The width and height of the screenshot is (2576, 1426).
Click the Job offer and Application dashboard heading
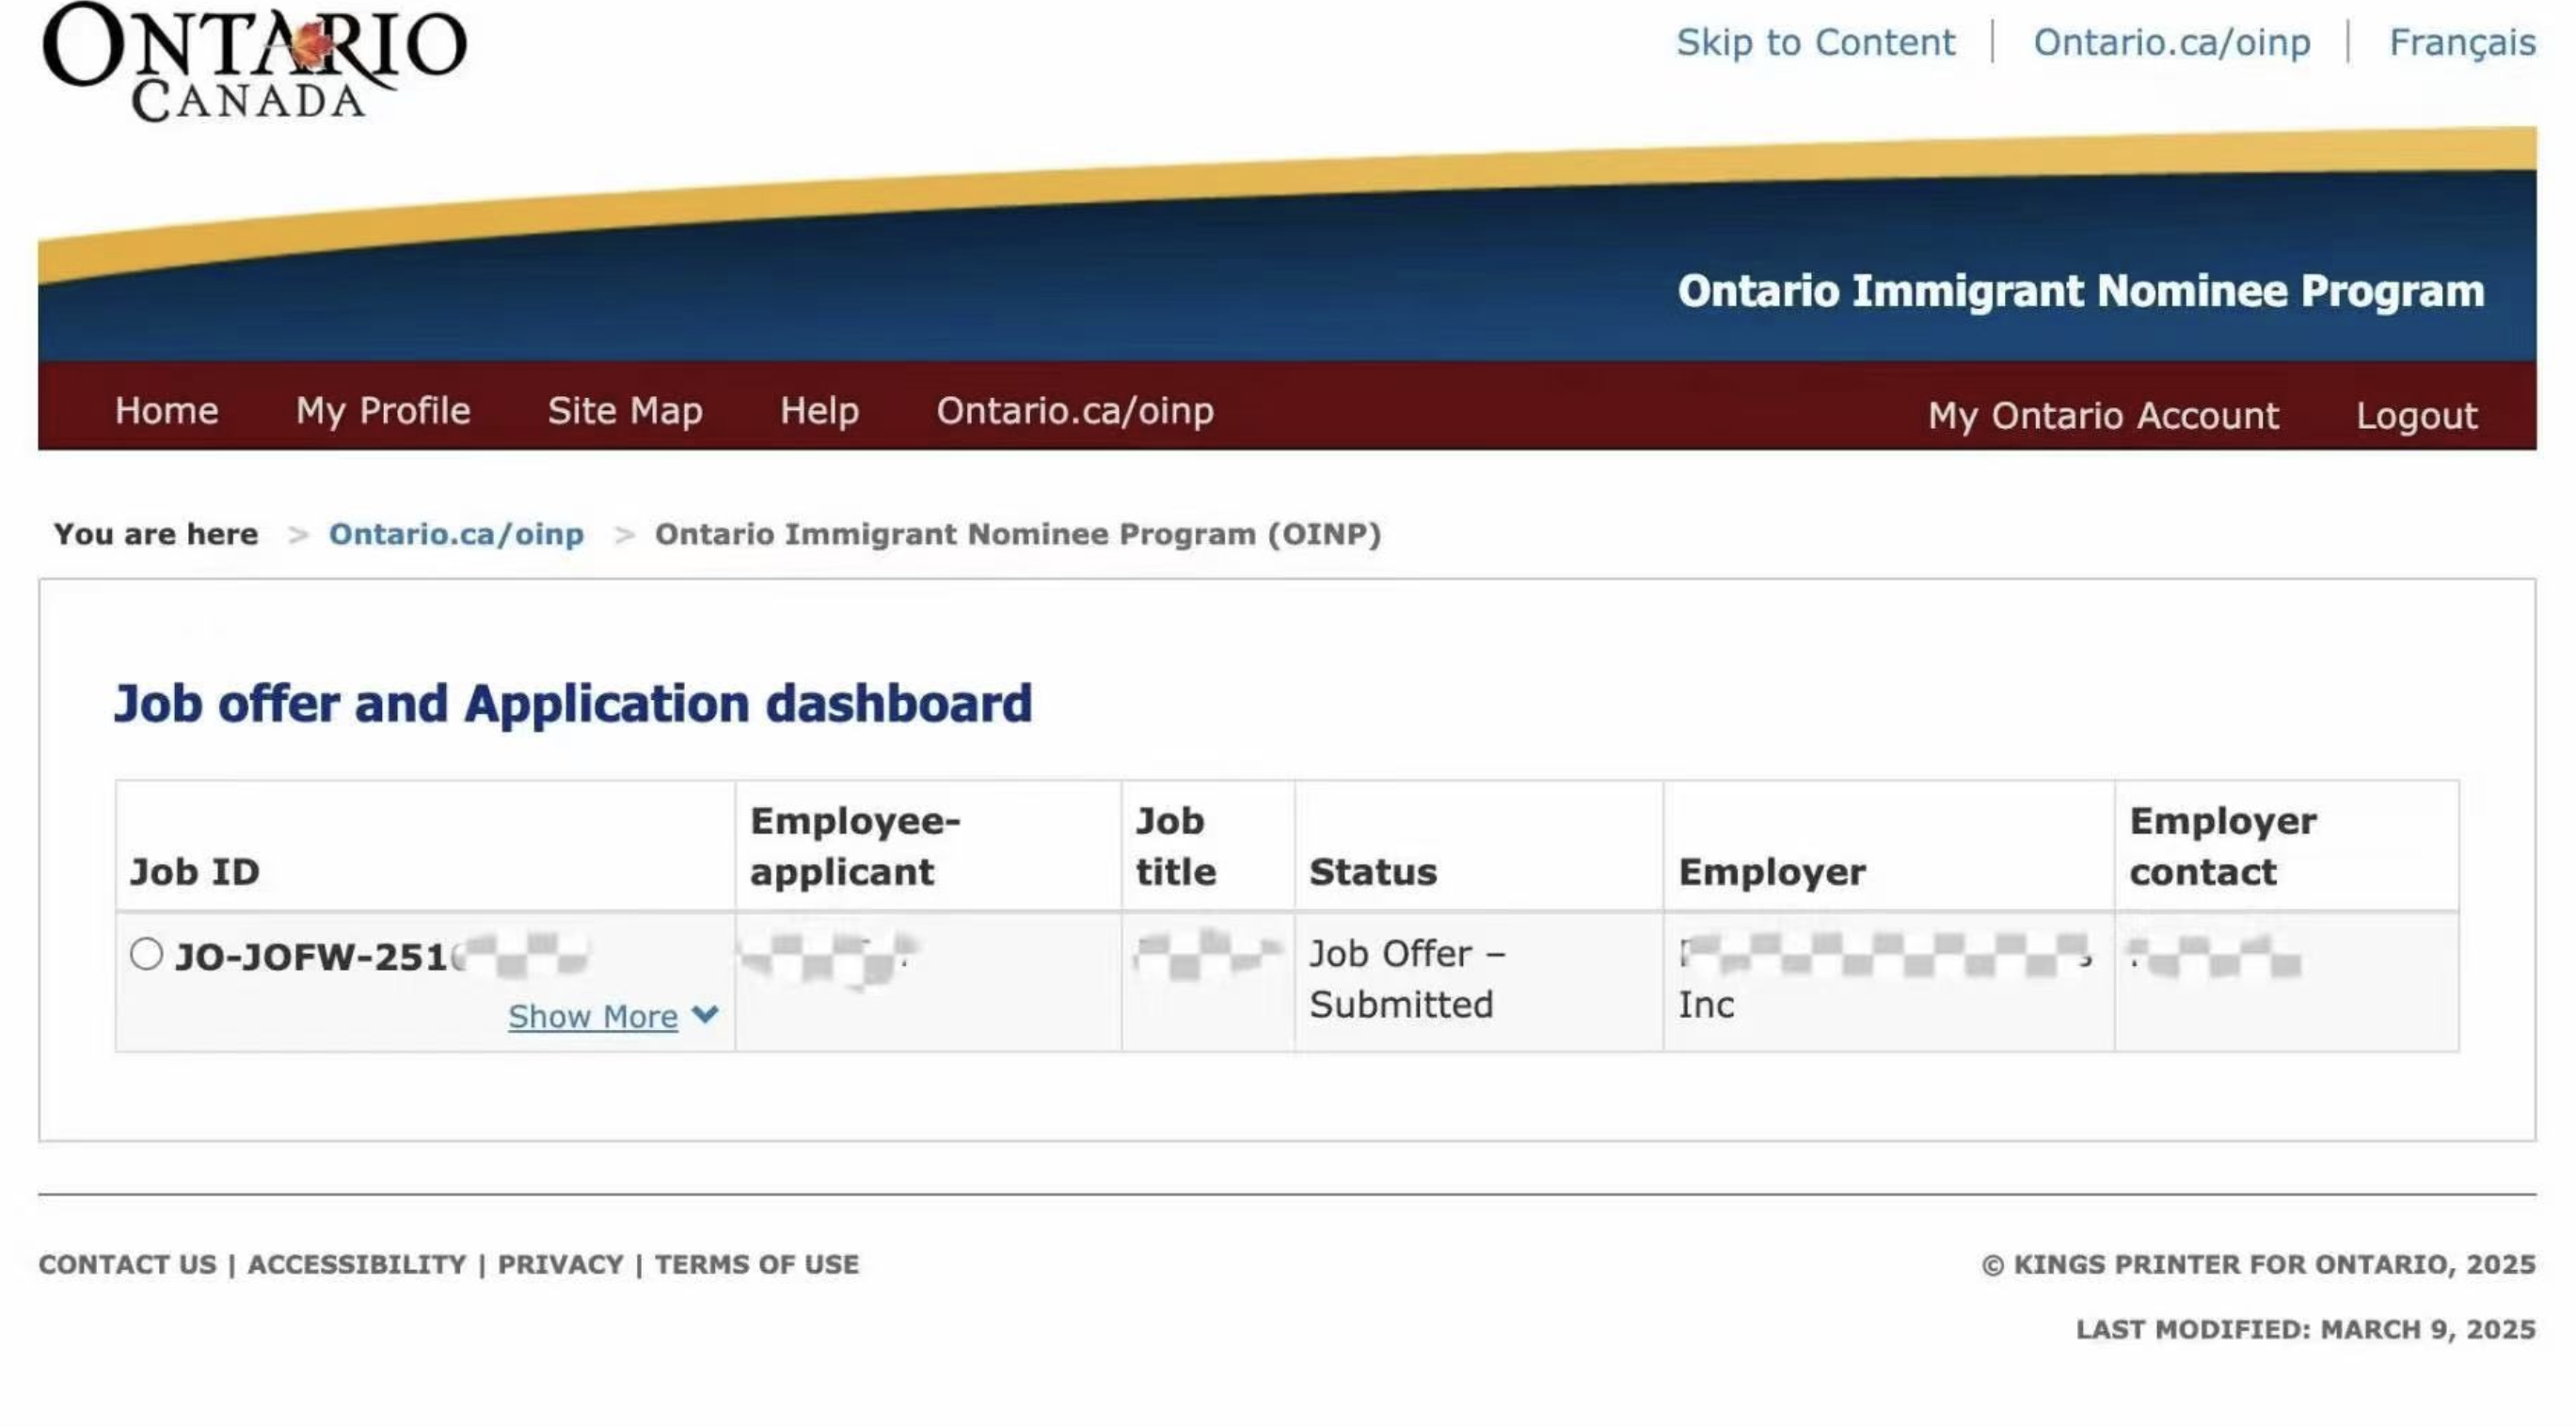point(573,703)
